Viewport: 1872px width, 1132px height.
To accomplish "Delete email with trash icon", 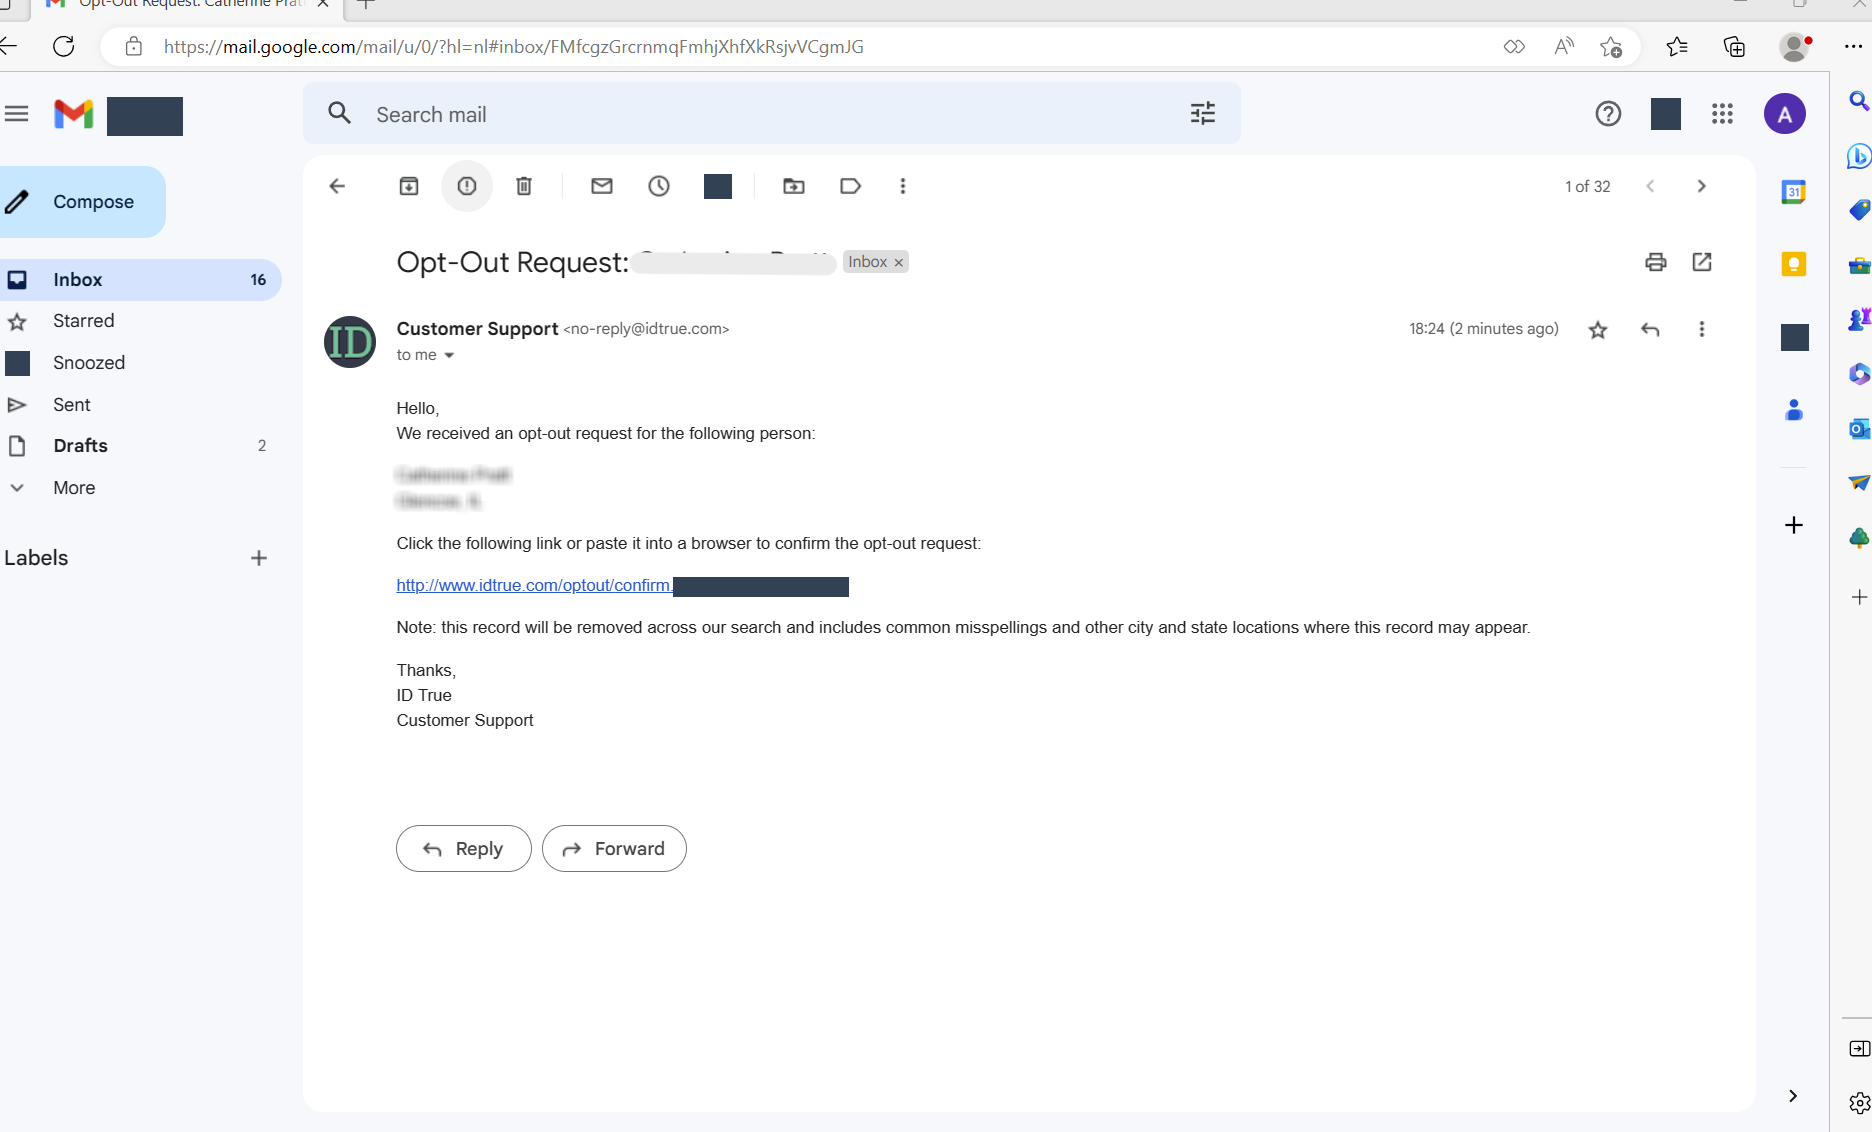I will [524, 186].
